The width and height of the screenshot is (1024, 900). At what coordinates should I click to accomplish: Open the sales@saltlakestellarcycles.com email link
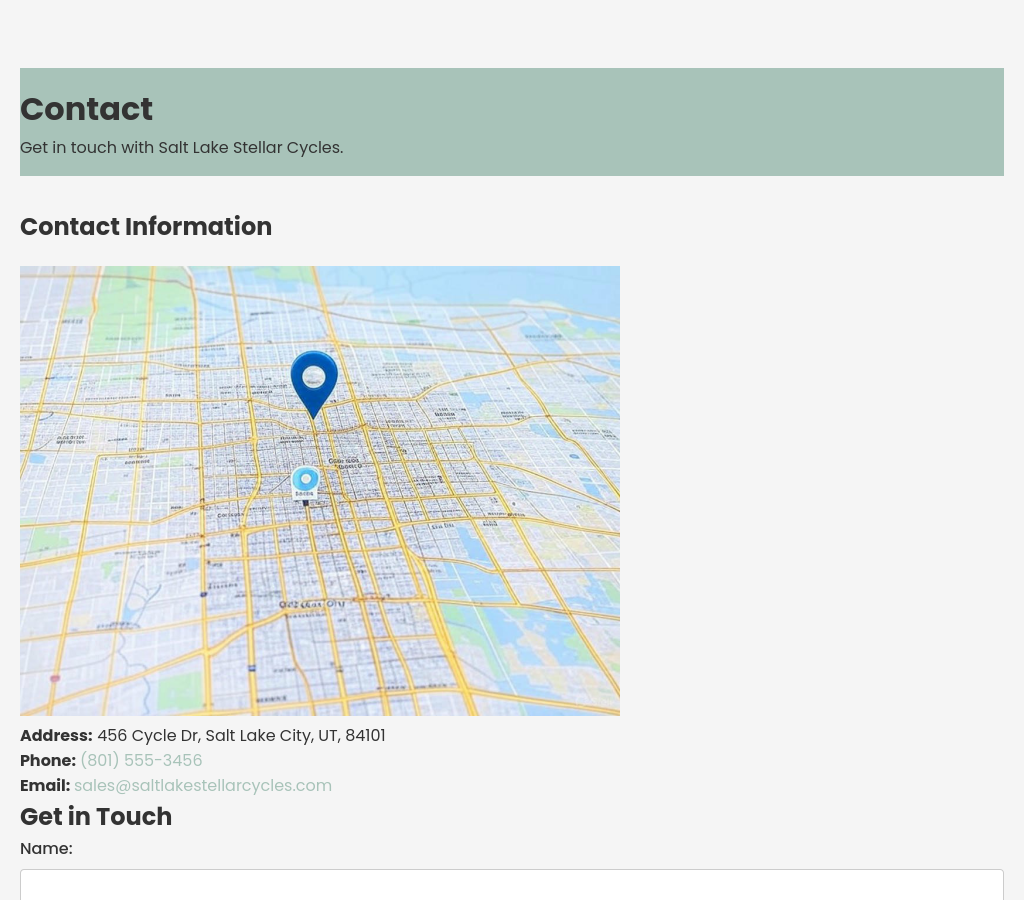coord(203,785)
